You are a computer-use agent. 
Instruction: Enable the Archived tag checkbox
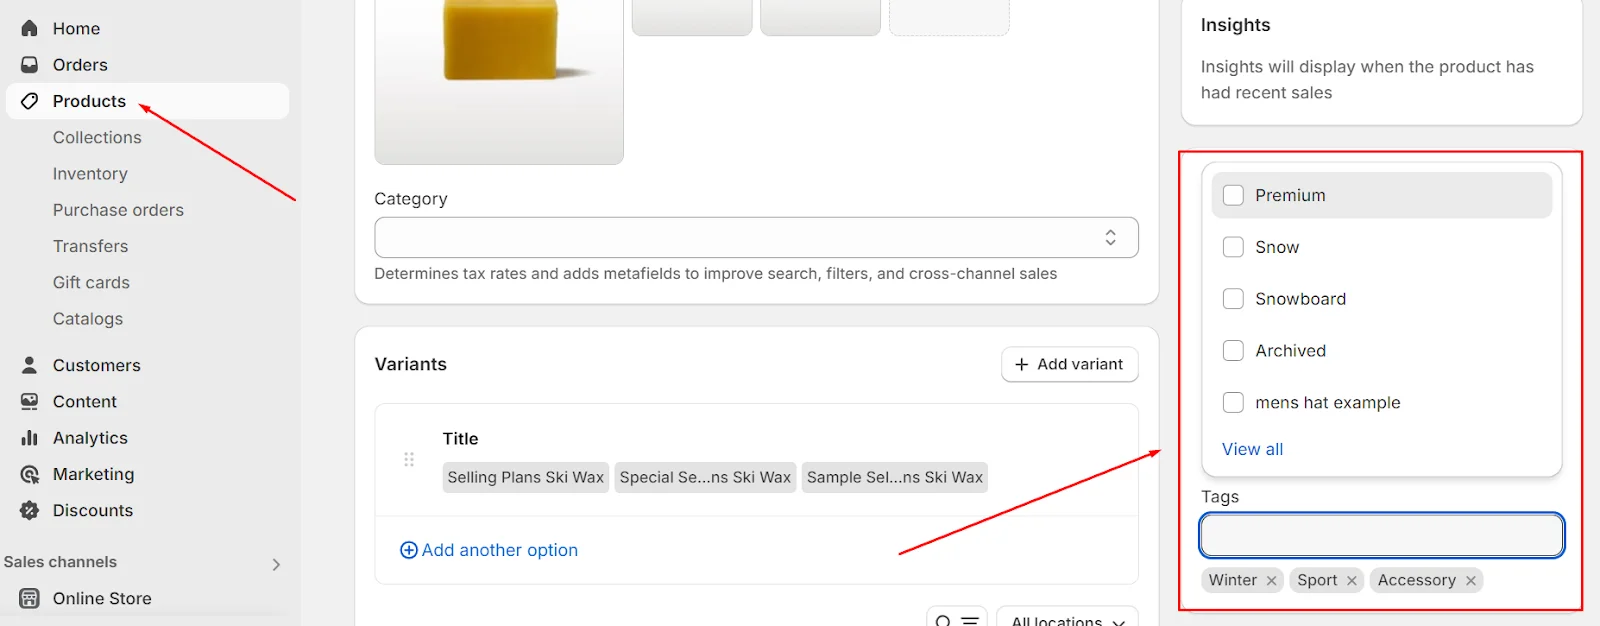pos(1233,351)
